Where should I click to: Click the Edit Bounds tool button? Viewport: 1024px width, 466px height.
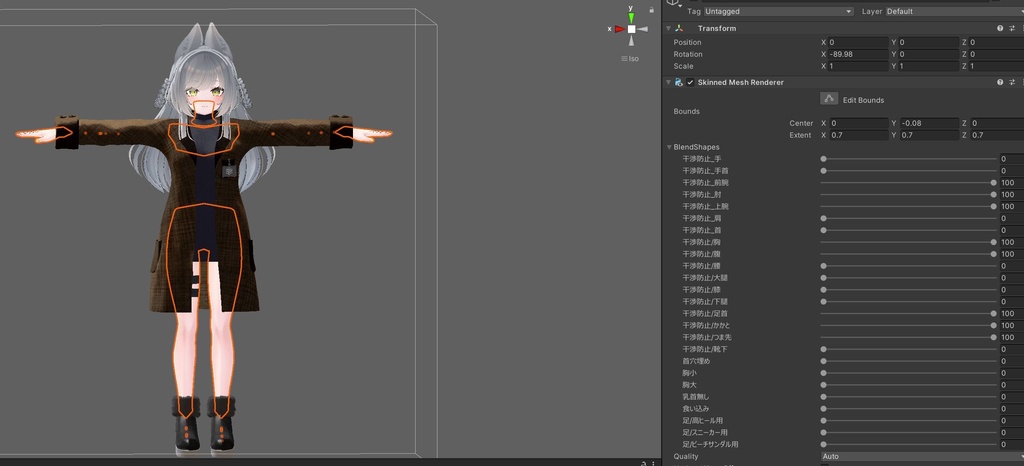point(829,99)
